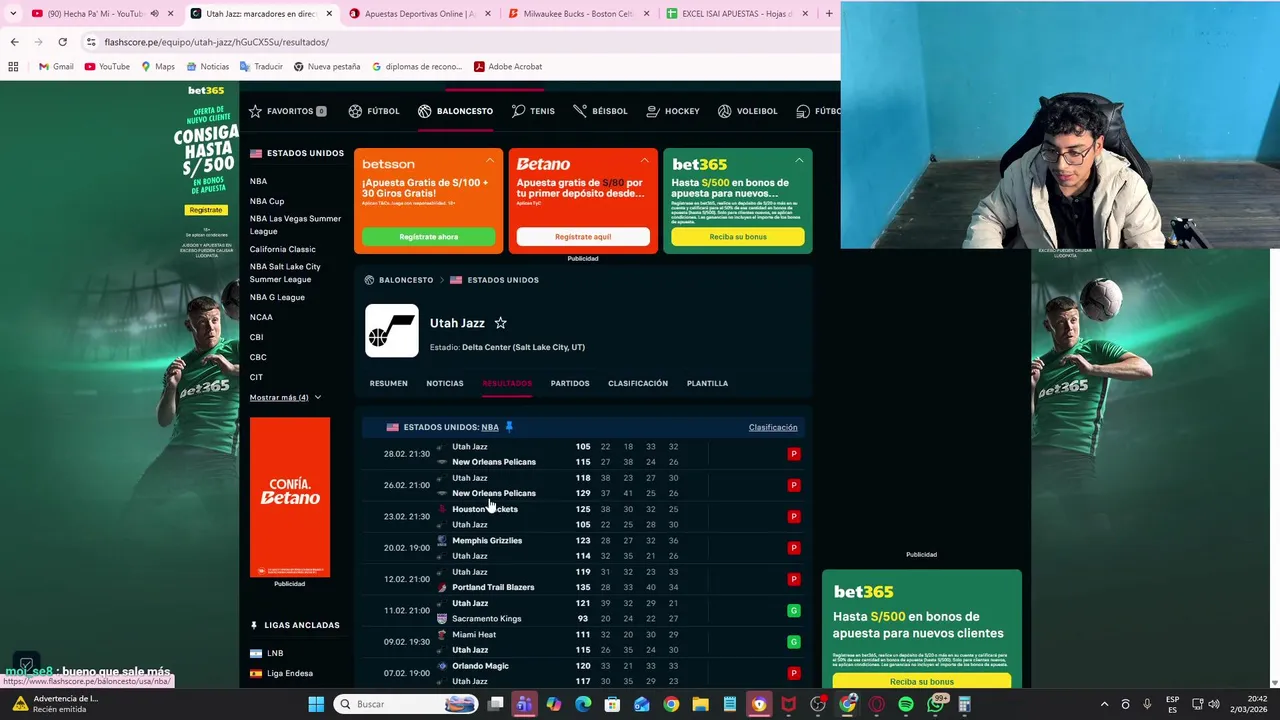Open California Classic in the sidebar

pos(282,249)
